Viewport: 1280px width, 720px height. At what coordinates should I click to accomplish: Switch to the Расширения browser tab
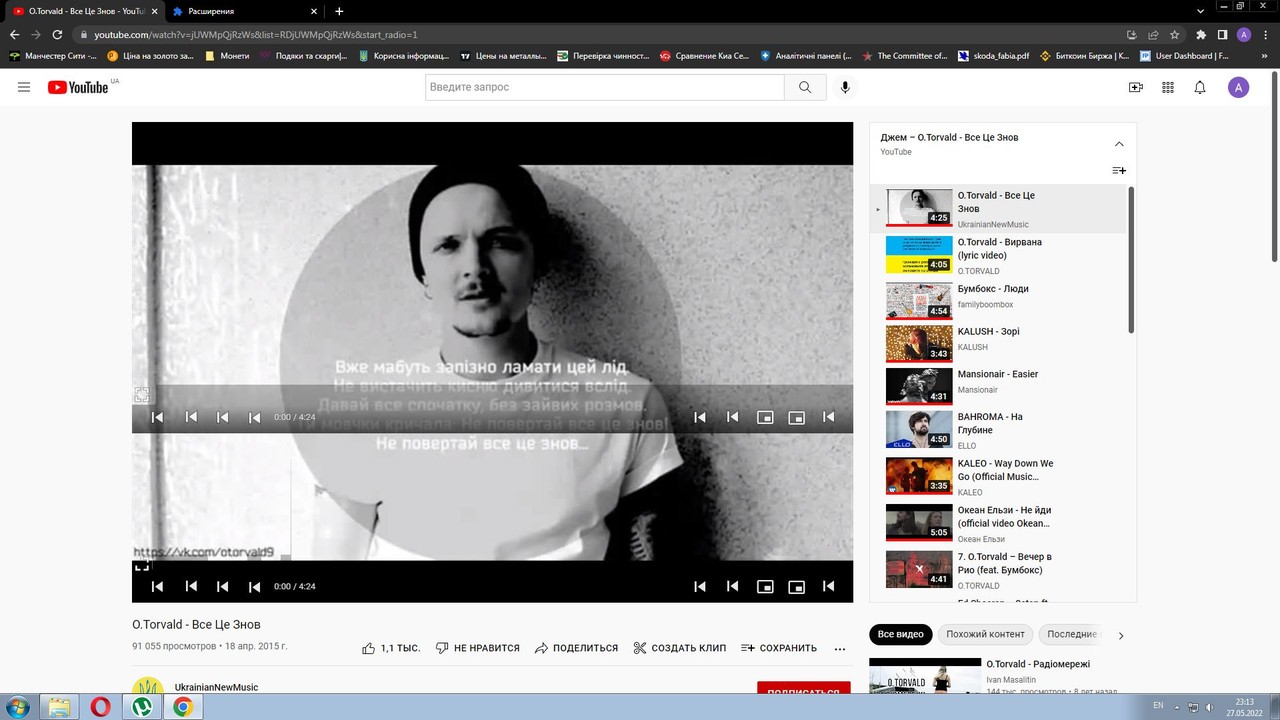pyautogui.click(x=245, y=11)
